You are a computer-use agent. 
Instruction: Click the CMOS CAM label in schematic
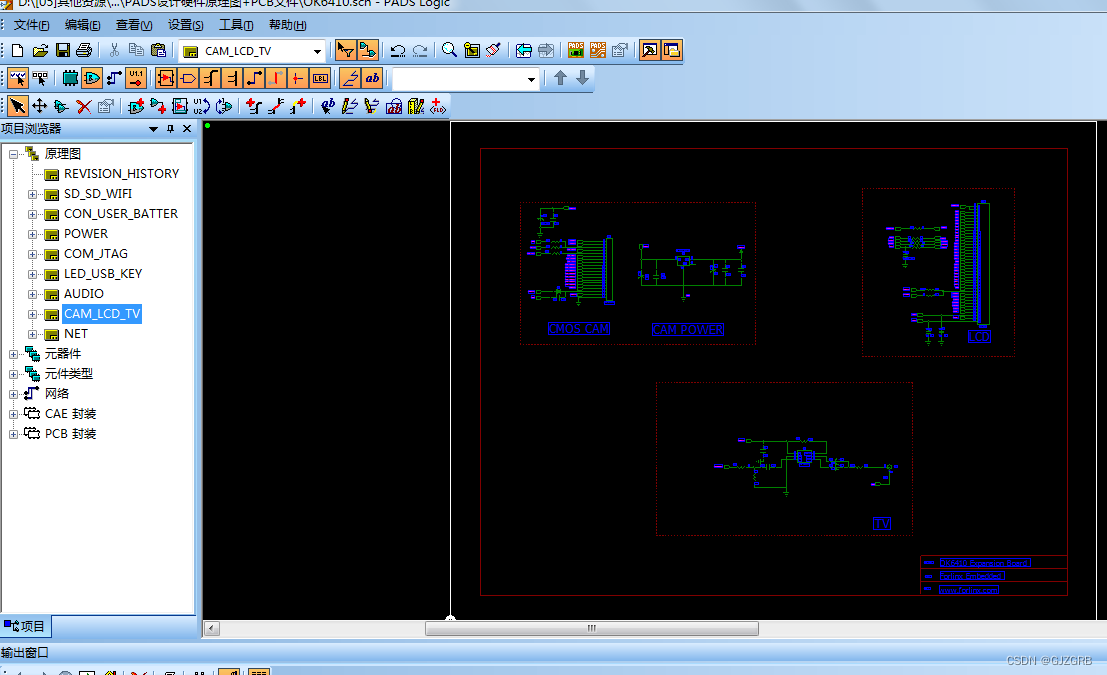tap(578, 328)
